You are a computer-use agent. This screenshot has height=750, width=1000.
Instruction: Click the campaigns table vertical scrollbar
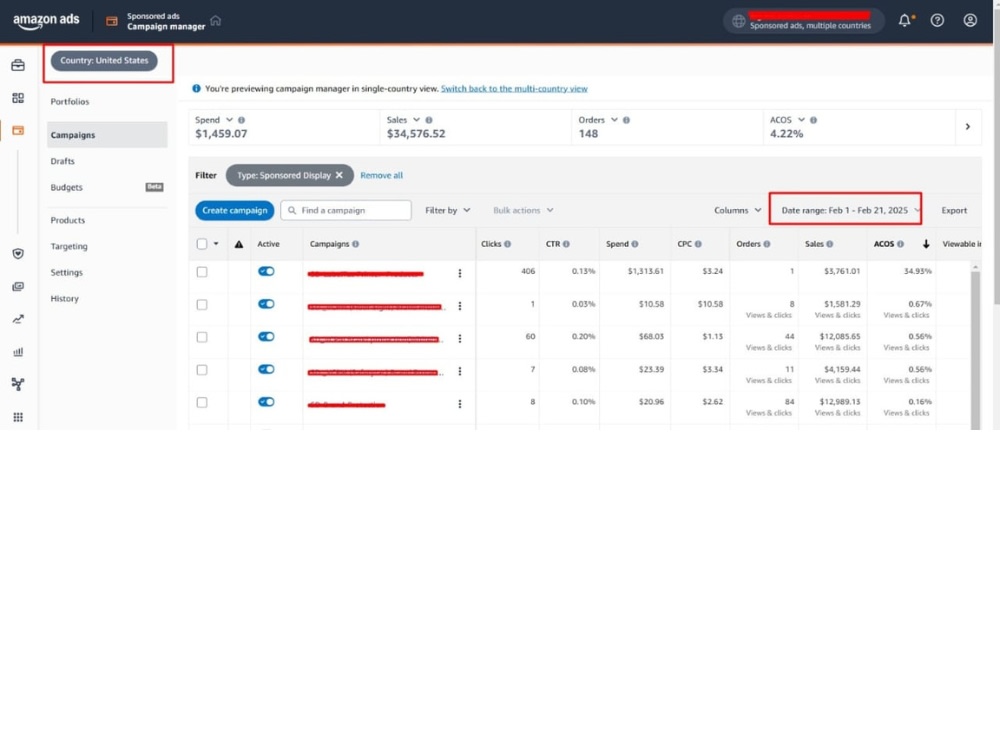[975, 348]
